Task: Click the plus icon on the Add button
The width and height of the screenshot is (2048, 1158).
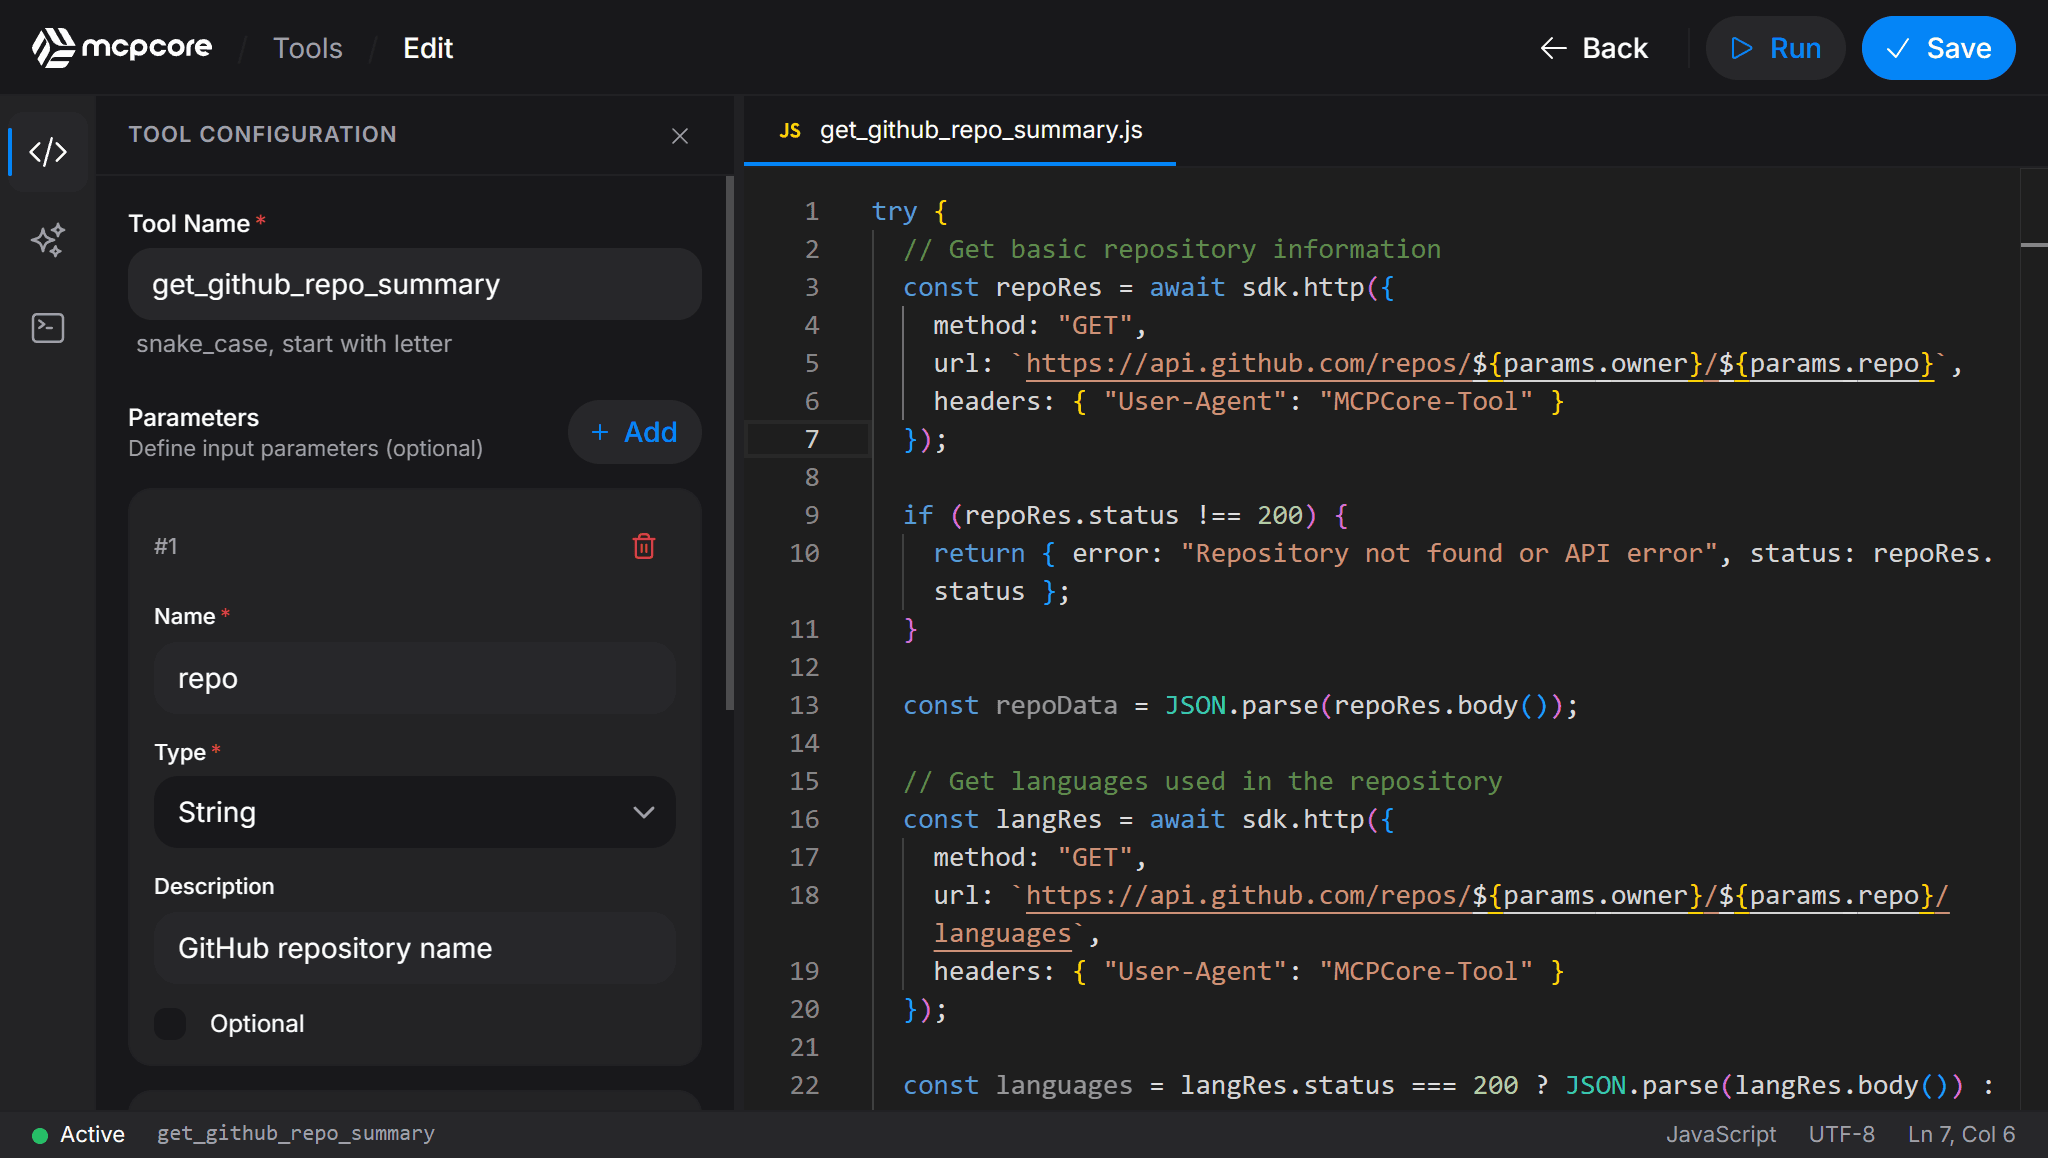Action: 600,432
